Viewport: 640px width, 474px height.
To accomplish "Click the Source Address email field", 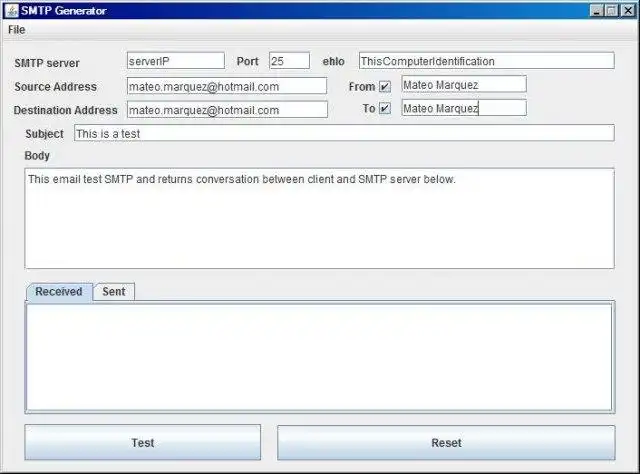I will click(227, 86).
